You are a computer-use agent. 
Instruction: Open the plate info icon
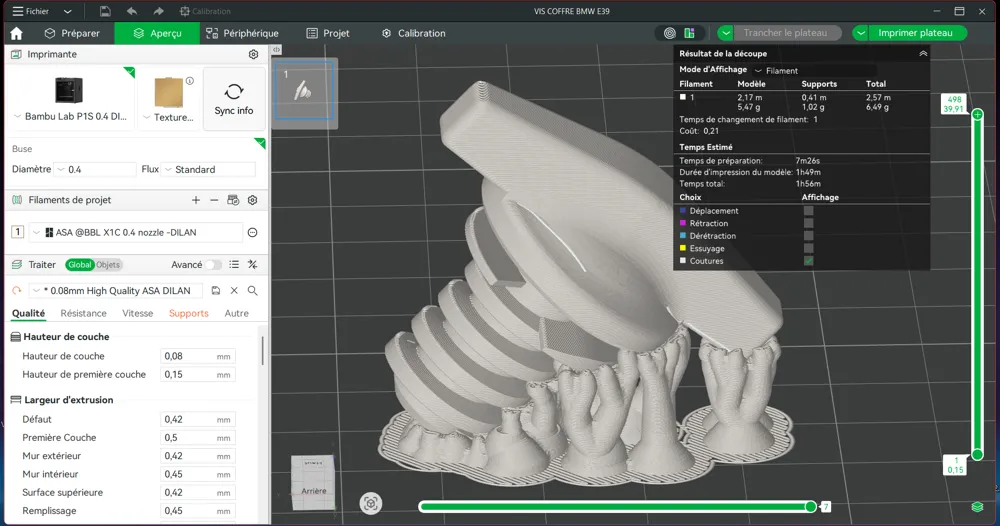tap(189, 81)
